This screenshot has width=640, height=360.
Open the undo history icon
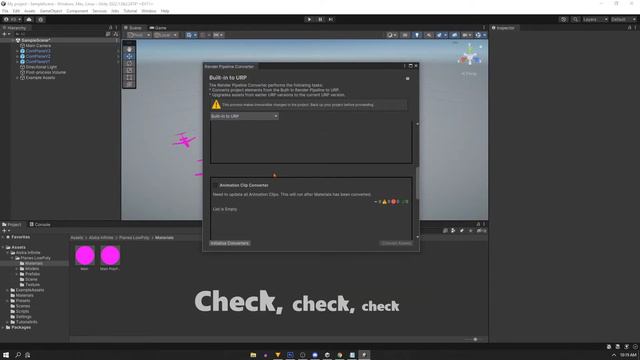563,19
